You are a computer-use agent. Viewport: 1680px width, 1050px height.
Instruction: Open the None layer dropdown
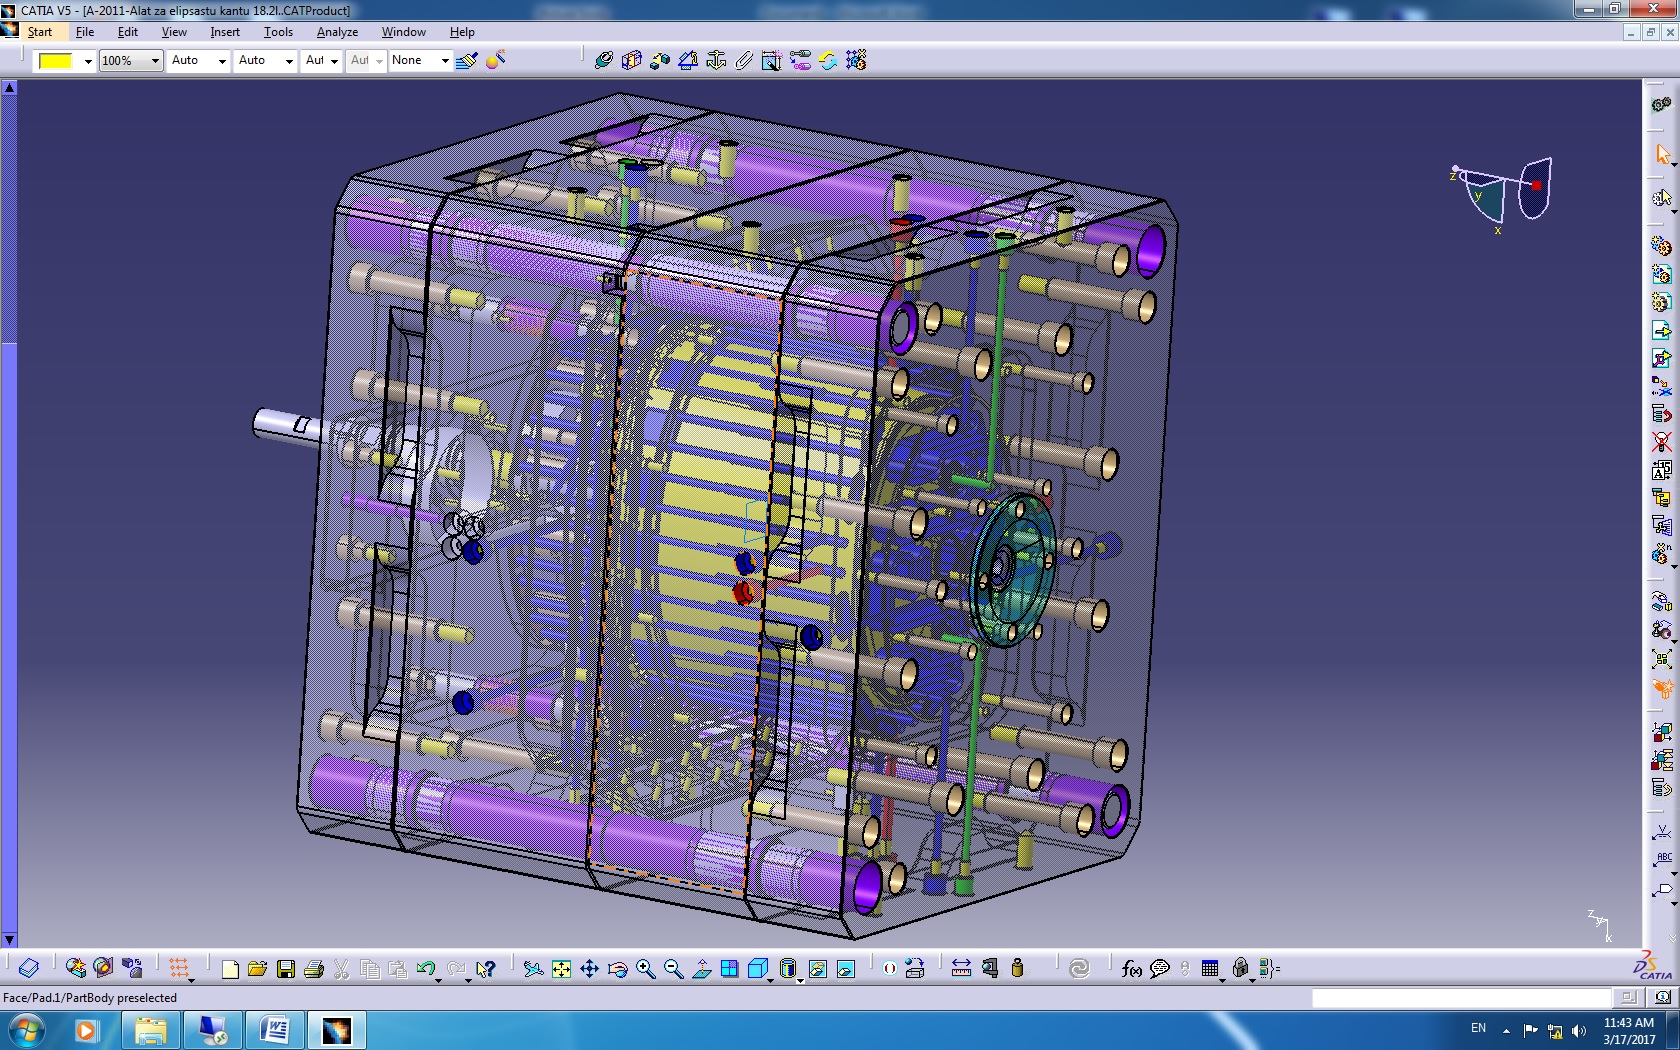click(x=445, y=61)
